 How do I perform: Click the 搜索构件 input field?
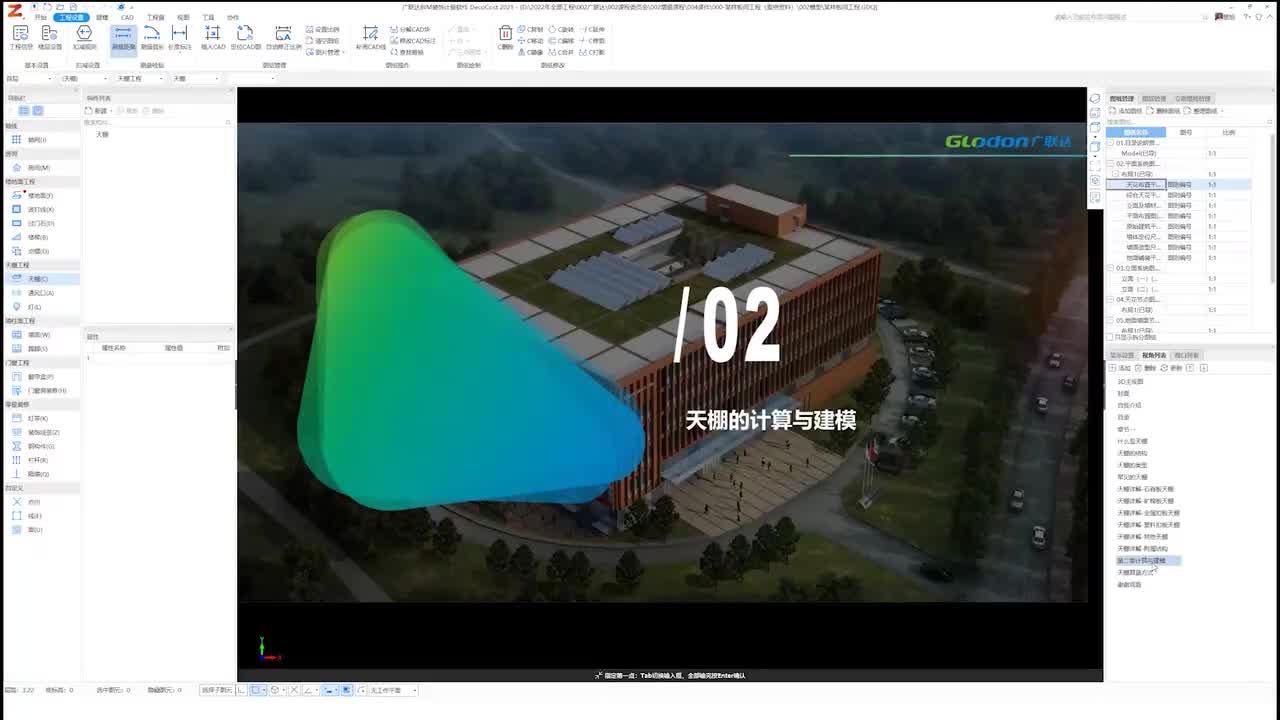tap(157, 122)
